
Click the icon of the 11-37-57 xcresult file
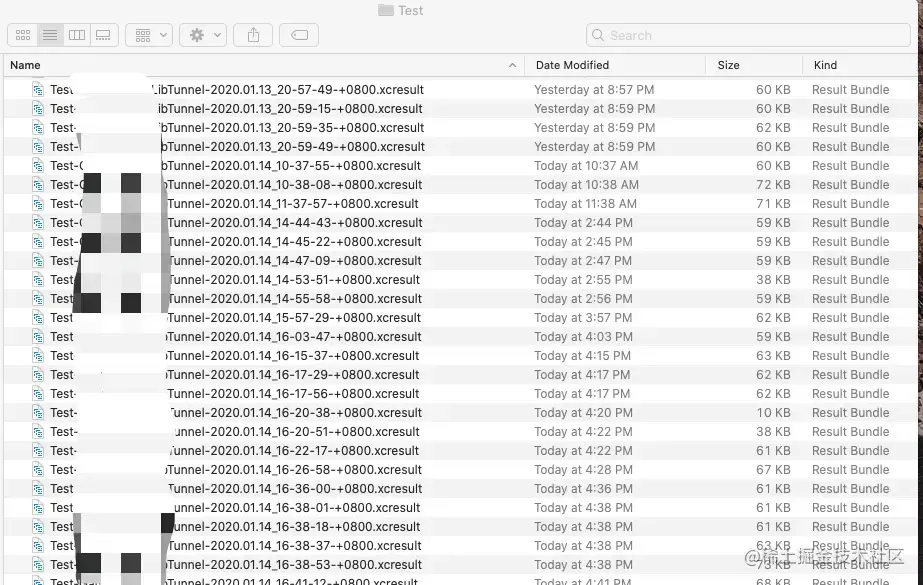point(38,204)
